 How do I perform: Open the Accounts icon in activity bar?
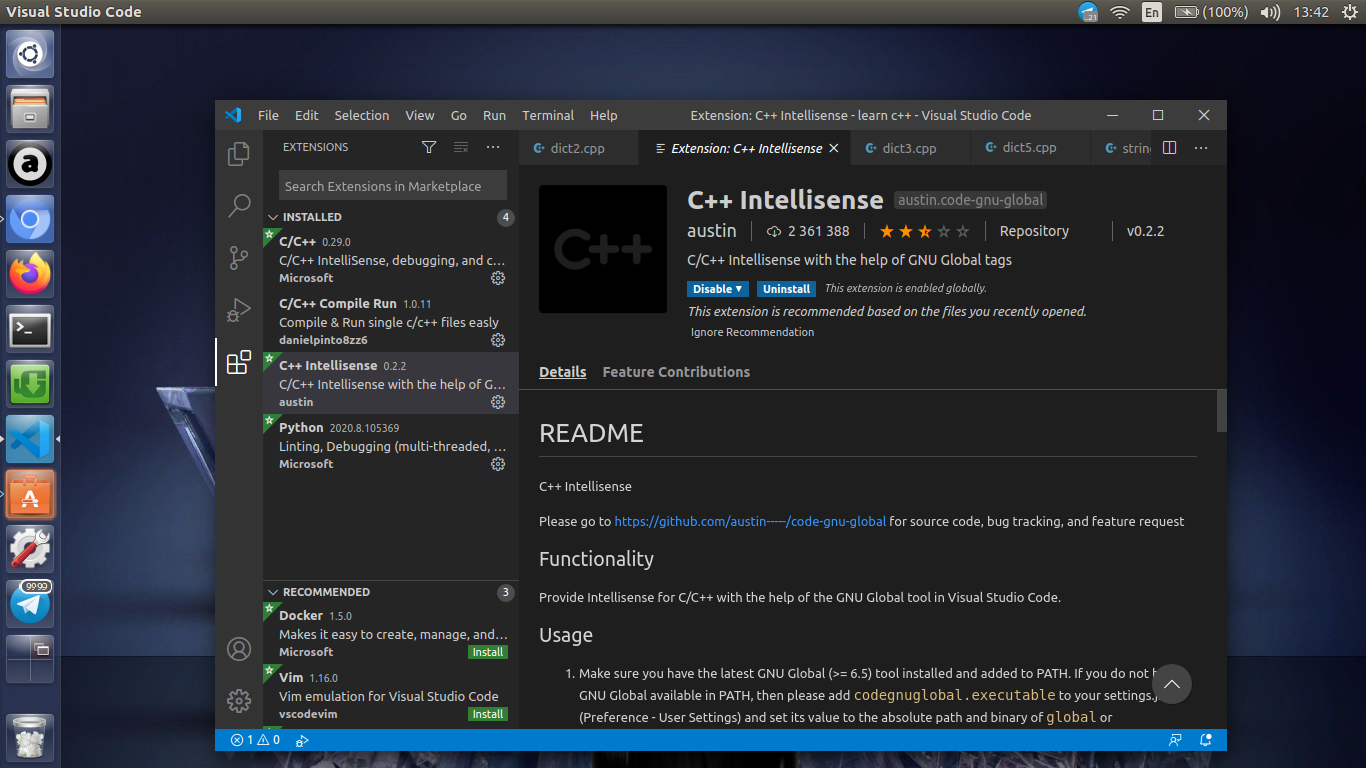tap(239, 649)
